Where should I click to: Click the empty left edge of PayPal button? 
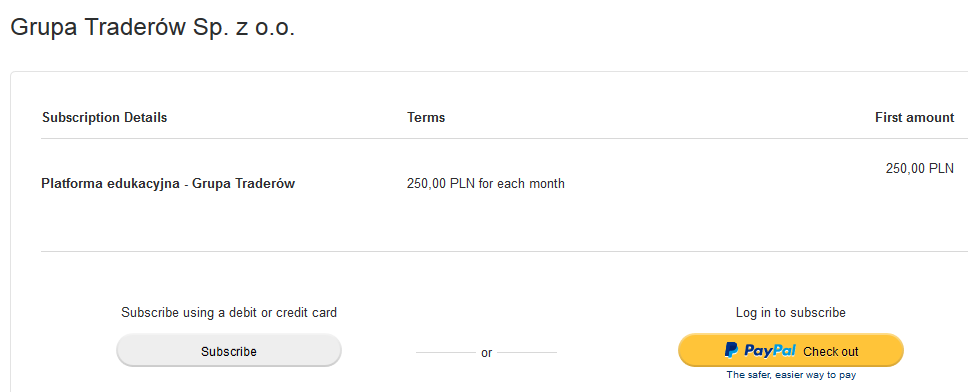click(700, 351)
